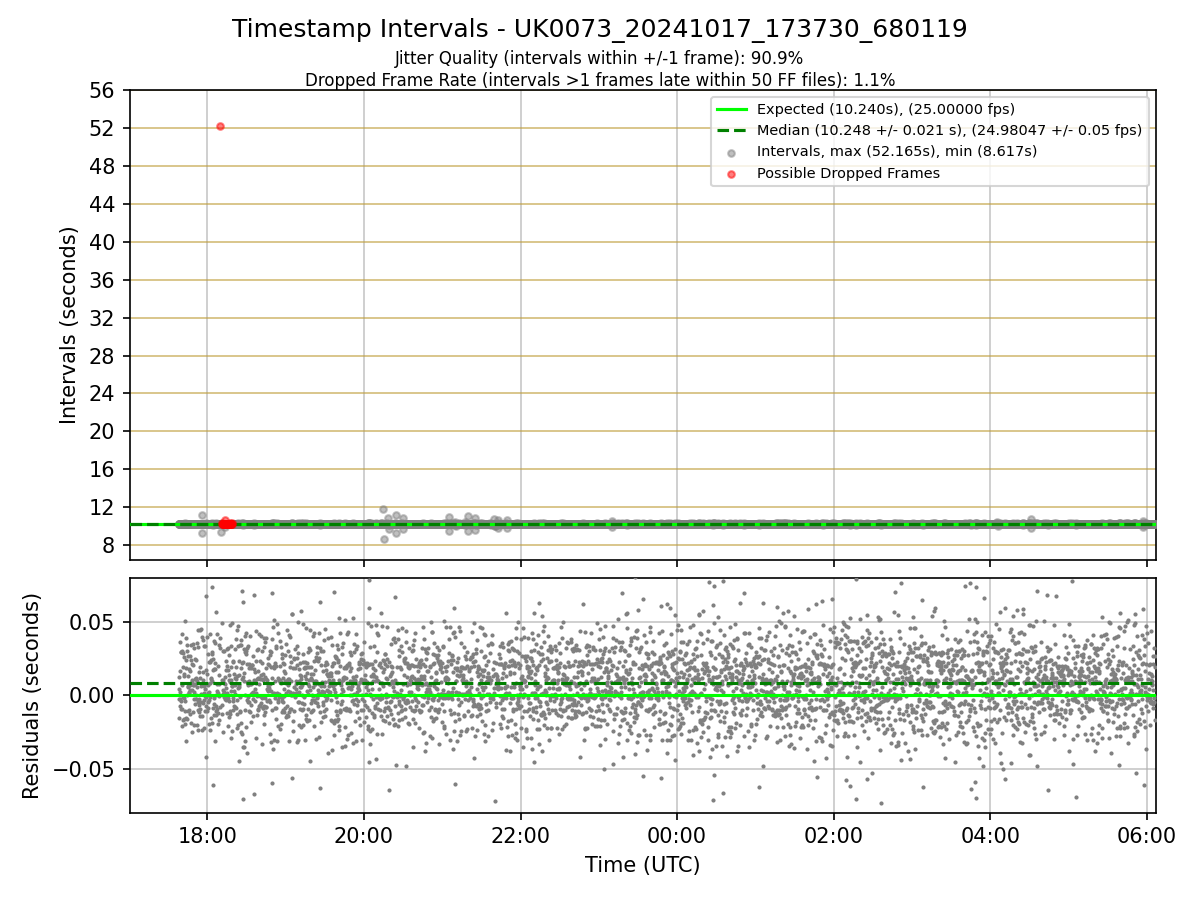Click the 06:00 x-axis tick label

(x=1146, y=835)
